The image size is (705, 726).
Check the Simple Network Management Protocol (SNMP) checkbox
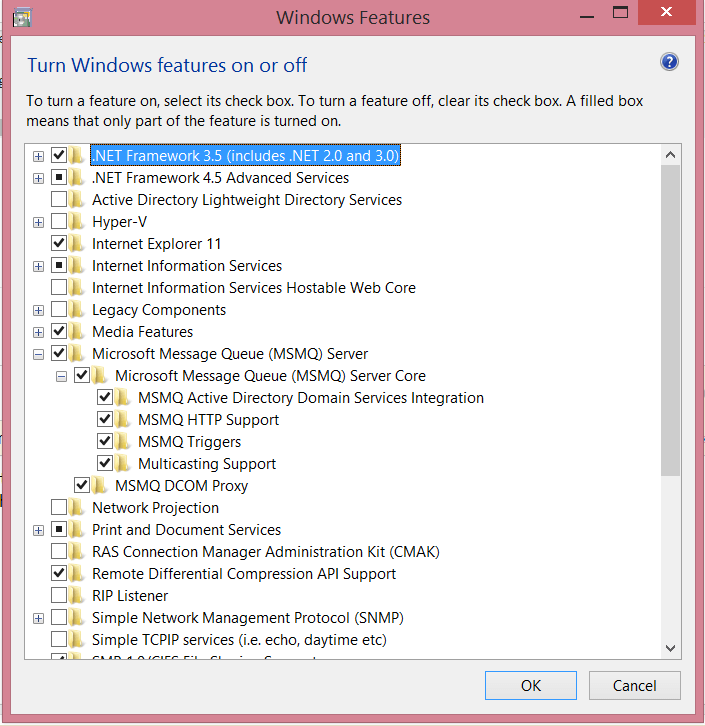(x=59, y=617)
